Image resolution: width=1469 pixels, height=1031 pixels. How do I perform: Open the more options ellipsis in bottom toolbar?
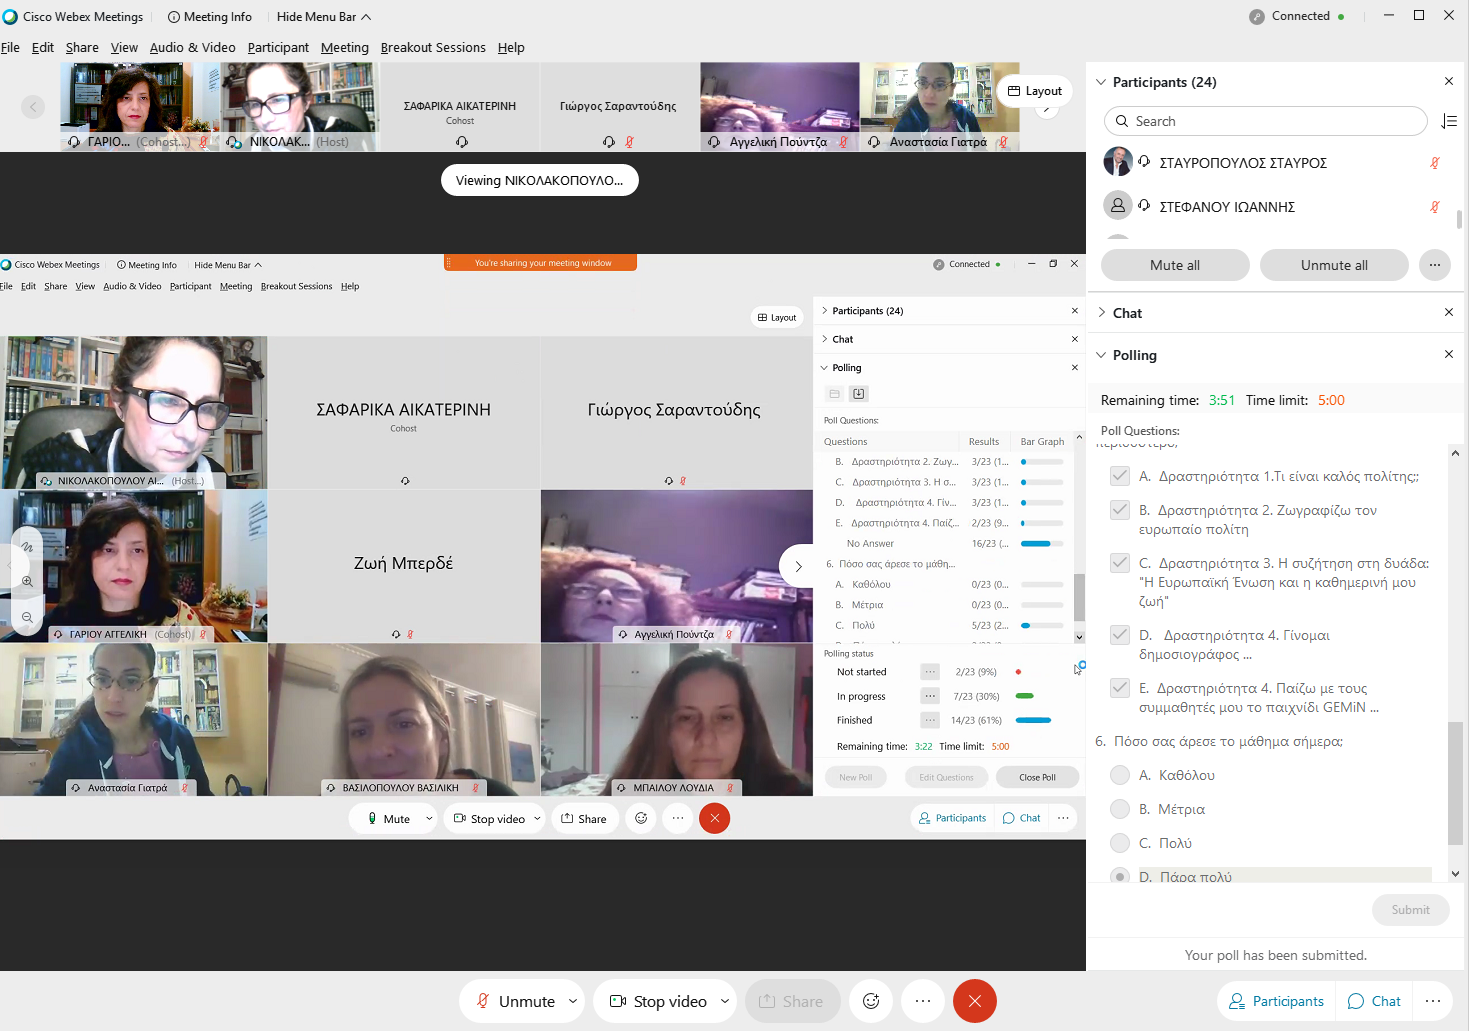(922, 1001)
